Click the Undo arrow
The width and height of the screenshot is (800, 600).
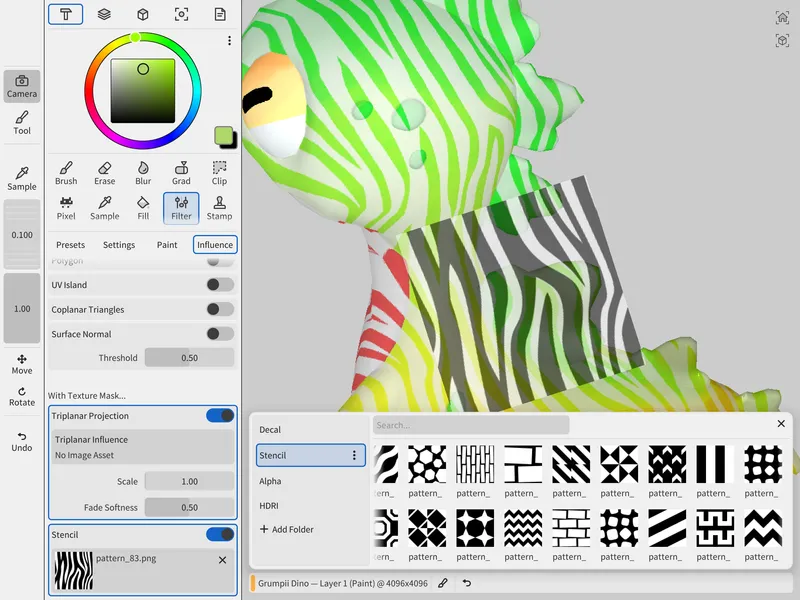point(22,441)
